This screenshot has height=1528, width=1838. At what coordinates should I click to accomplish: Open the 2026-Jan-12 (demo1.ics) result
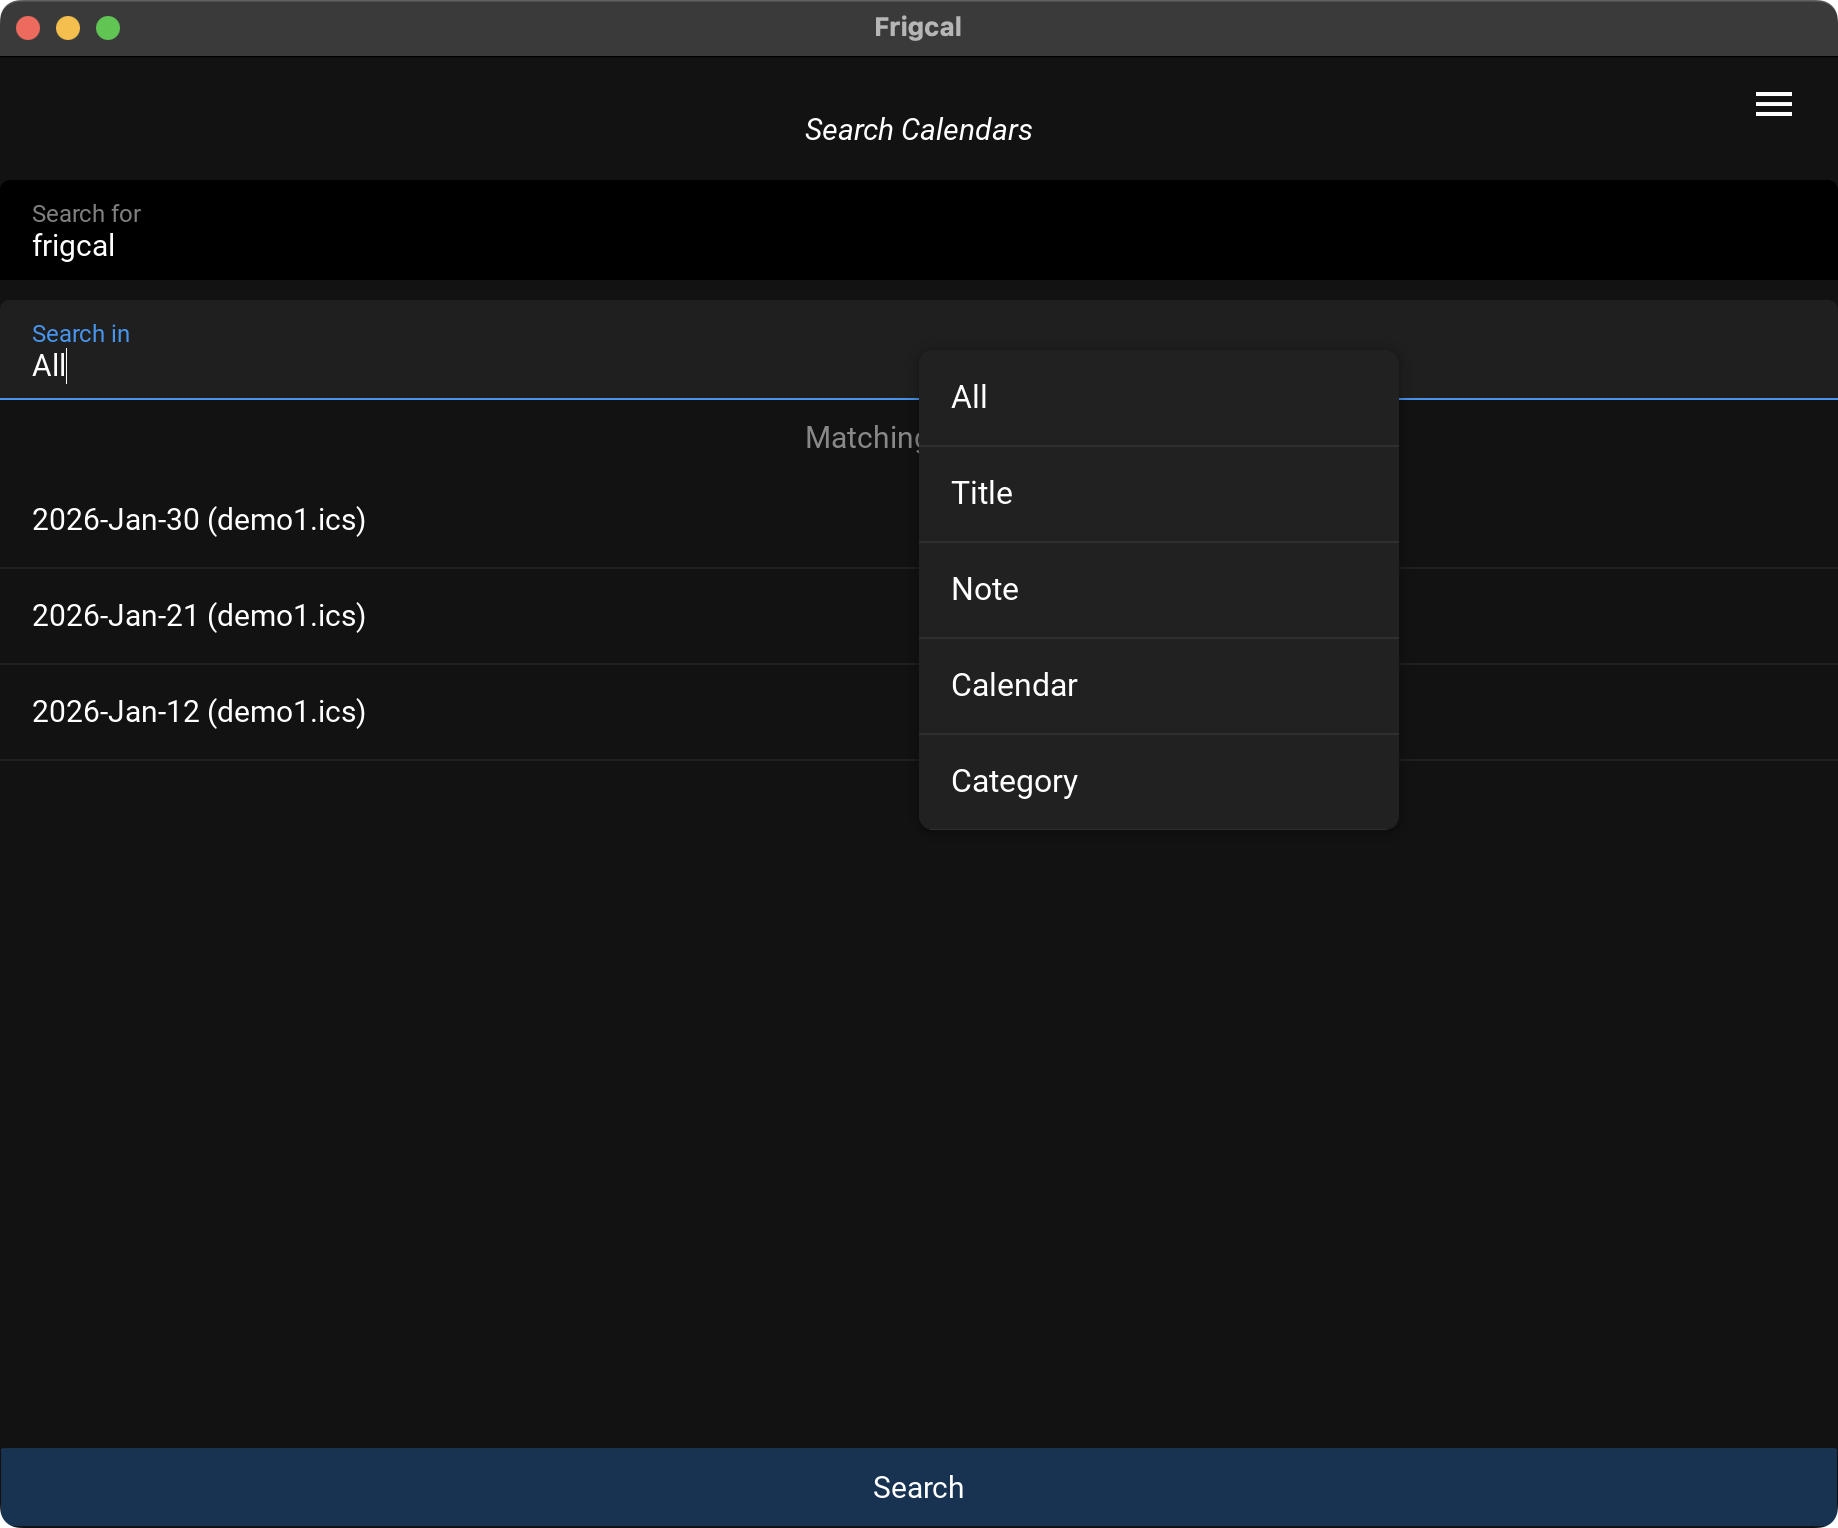199,712
